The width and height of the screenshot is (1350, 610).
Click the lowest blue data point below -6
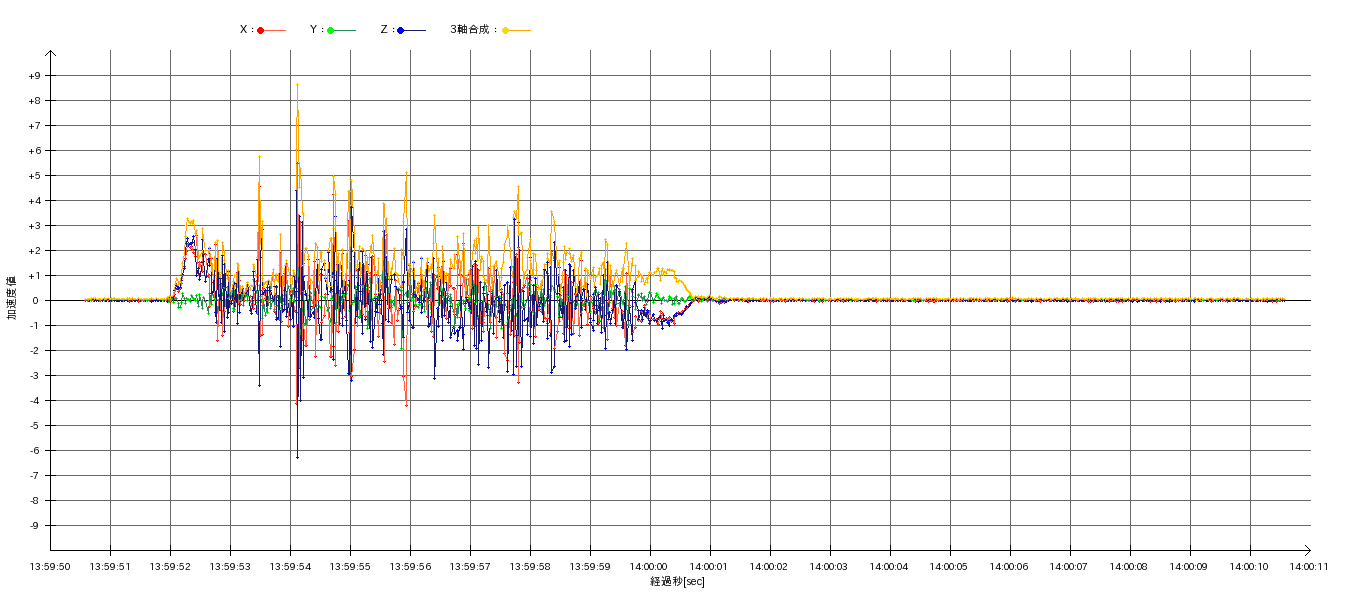pyautogui.click(x=297, y=457)
